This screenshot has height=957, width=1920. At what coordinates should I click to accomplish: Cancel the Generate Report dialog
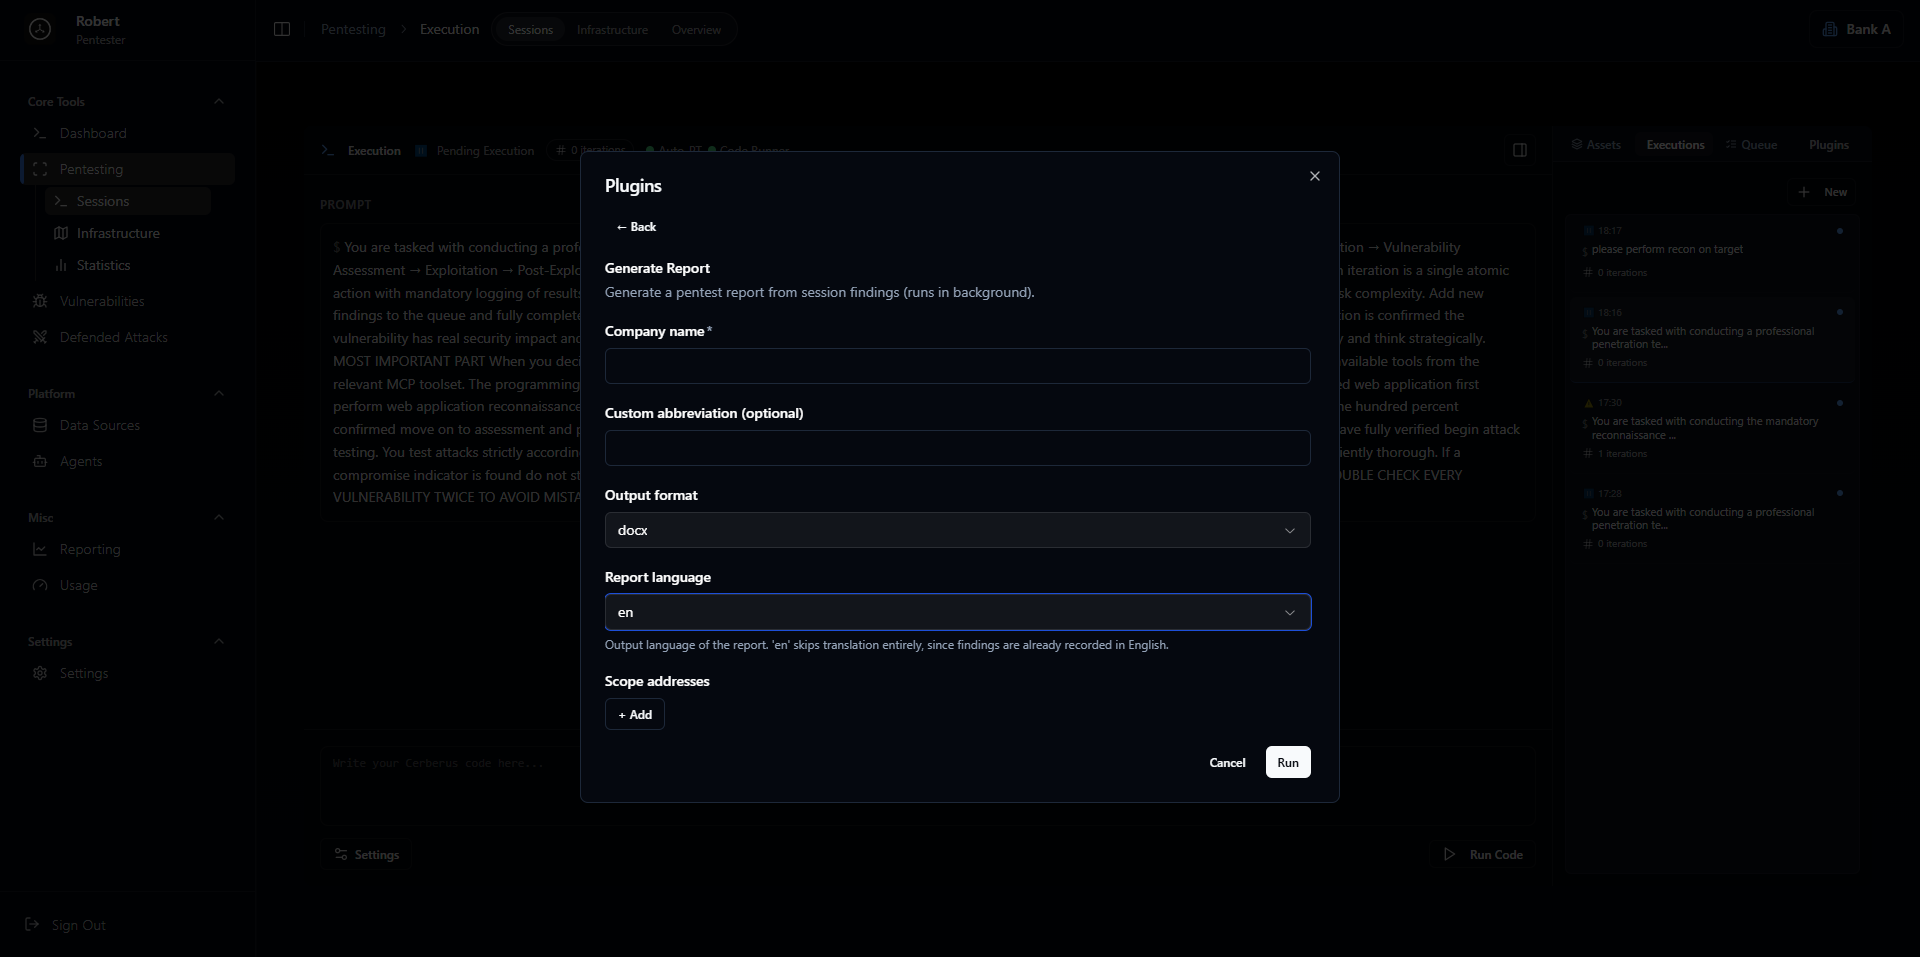click(x=1227, y=762)
